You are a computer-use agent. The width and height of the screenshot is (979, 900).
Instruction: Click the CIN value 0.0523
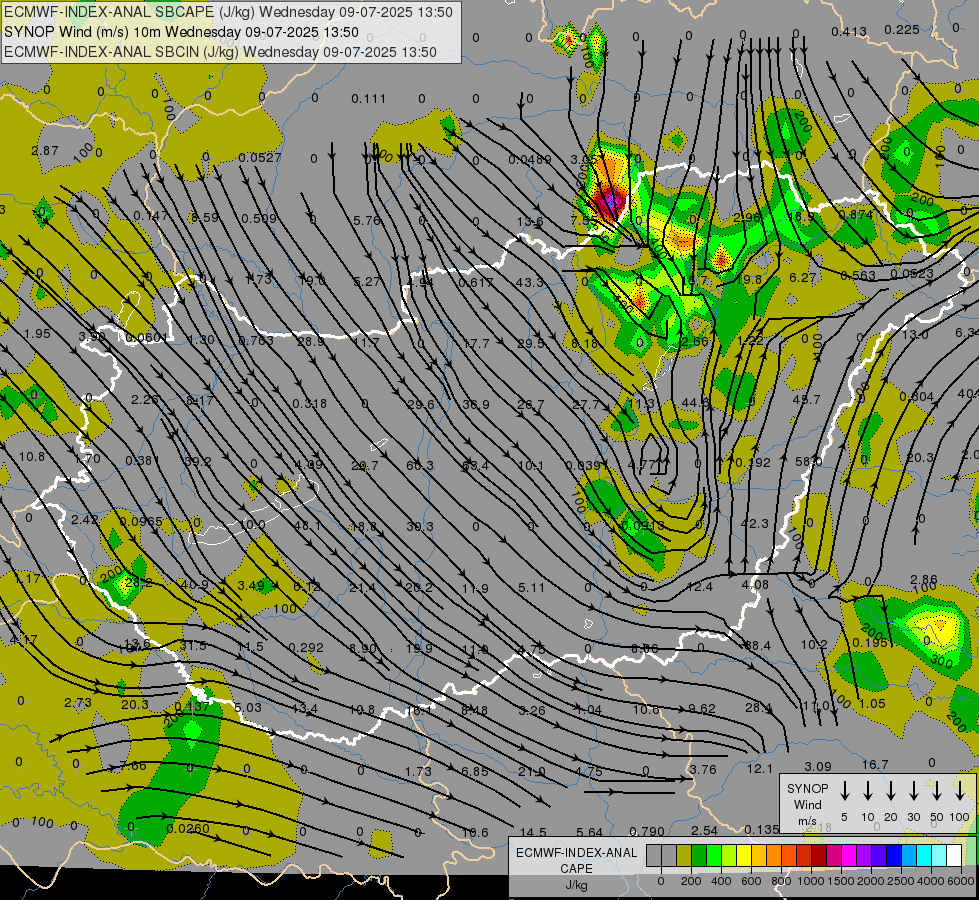(912, 274)
